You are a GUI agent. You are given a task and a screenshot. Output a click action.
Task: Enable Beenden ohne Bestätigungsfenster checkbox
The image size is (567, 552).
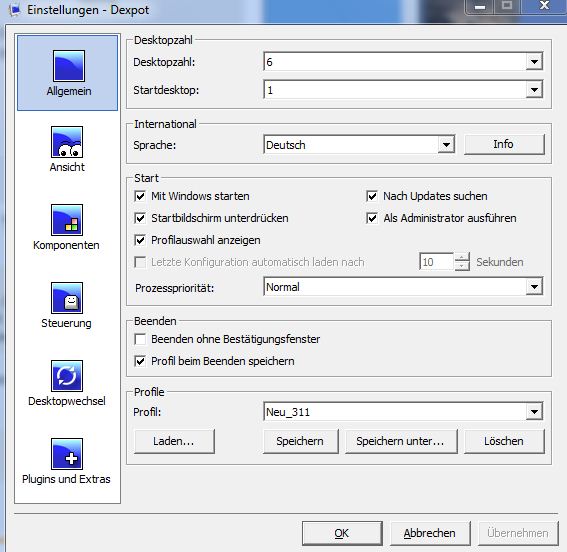140,339
